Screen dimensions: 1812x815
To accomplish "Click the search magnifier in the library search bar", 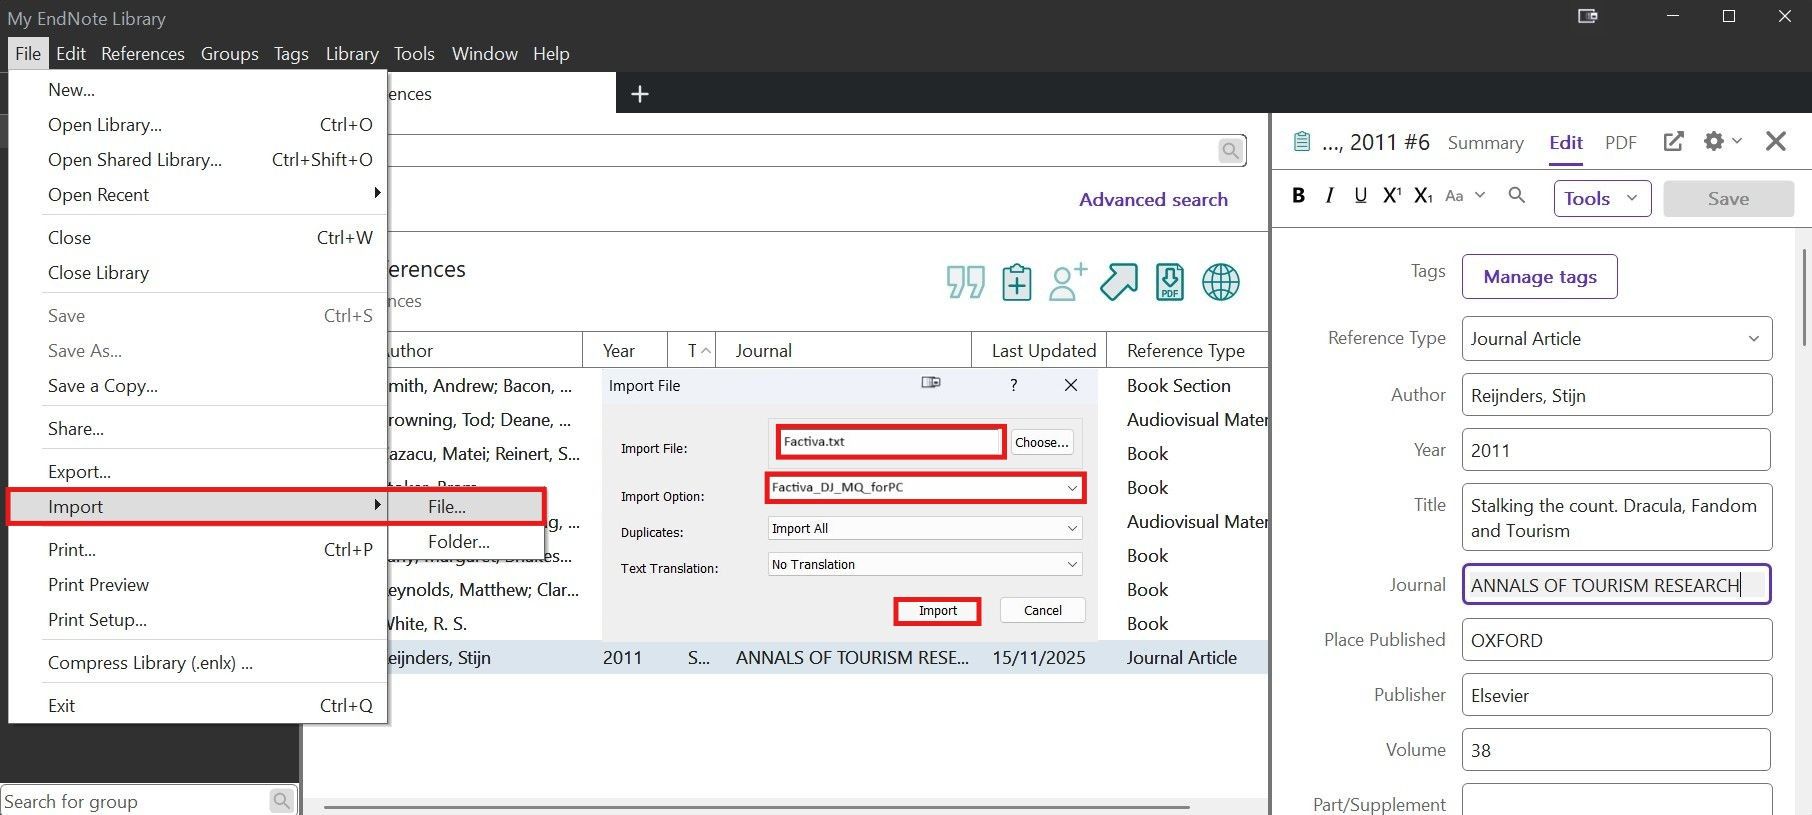I will point(1230,151).
